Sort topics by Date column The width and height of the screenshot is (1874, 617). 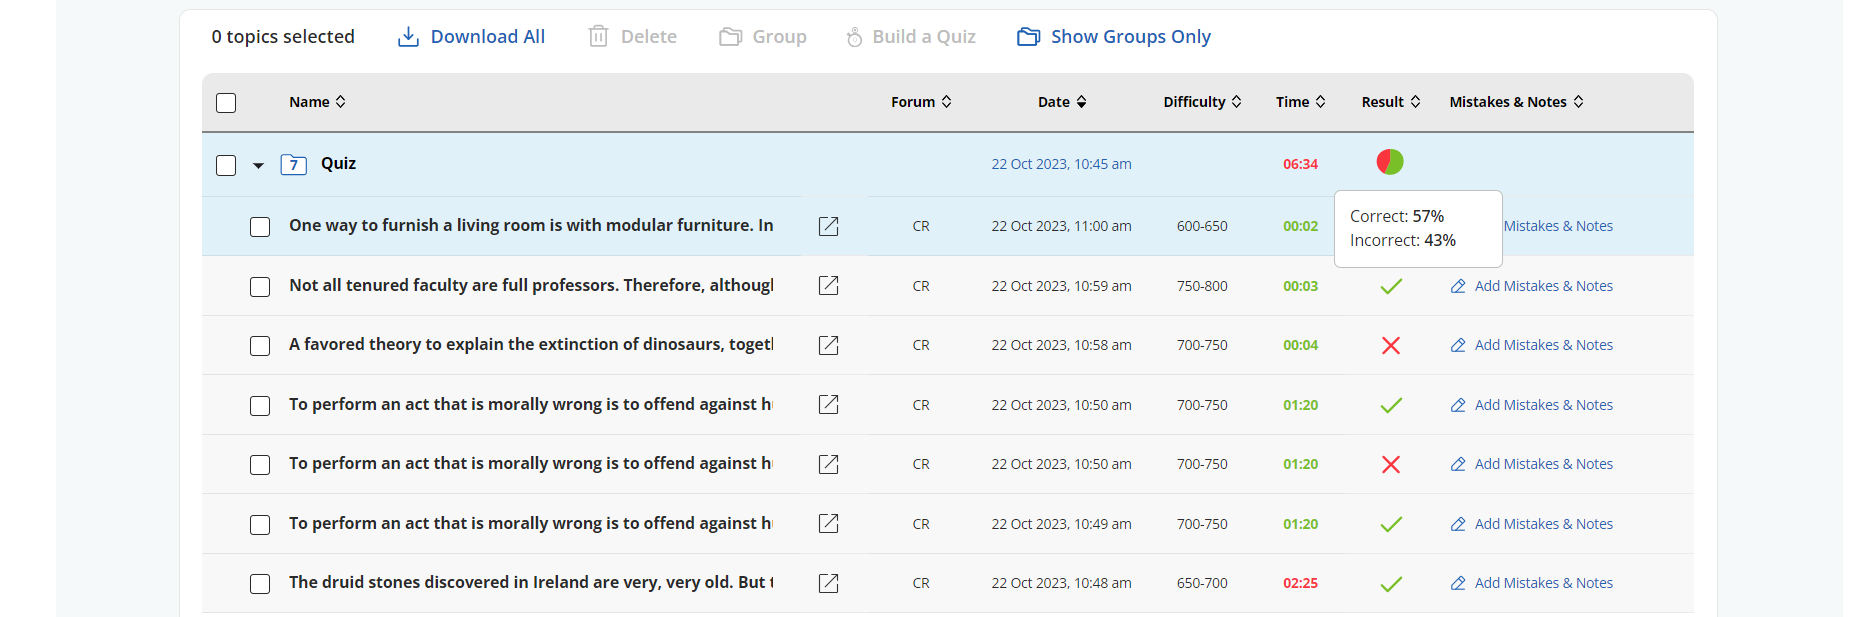1061,102
